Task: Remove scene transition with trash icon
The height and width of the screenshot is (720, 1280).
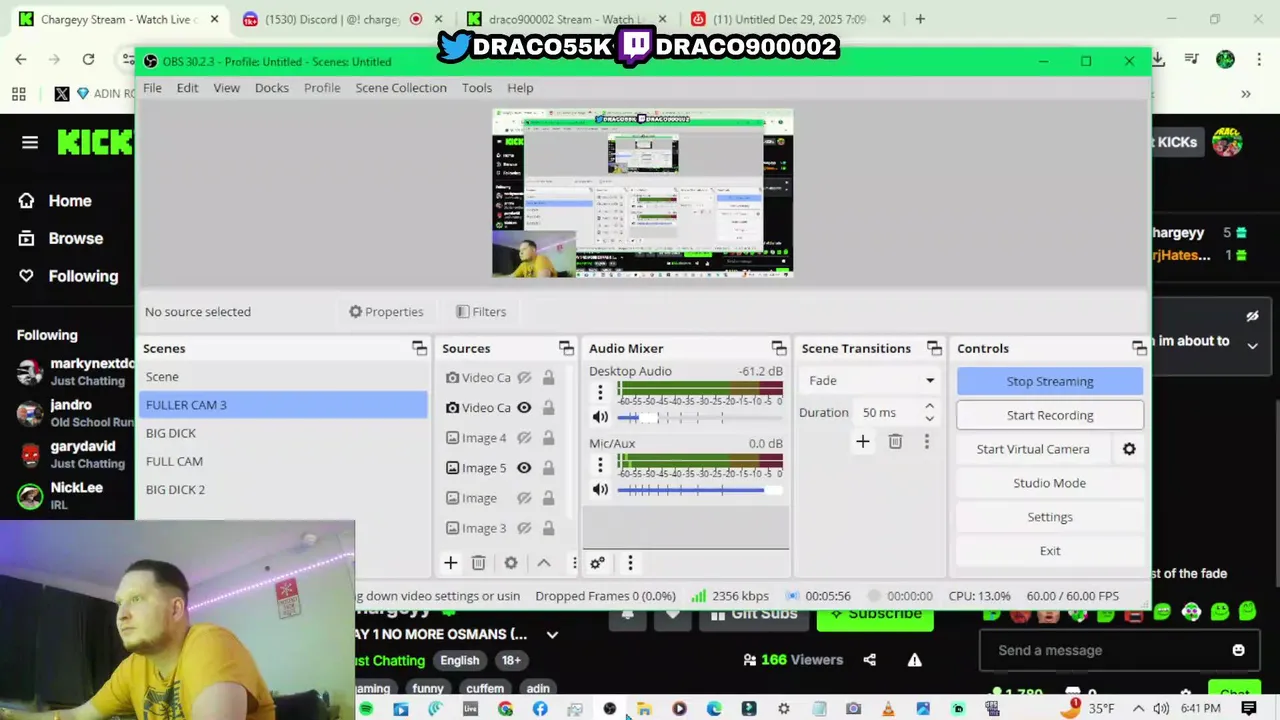Action: 895,441
